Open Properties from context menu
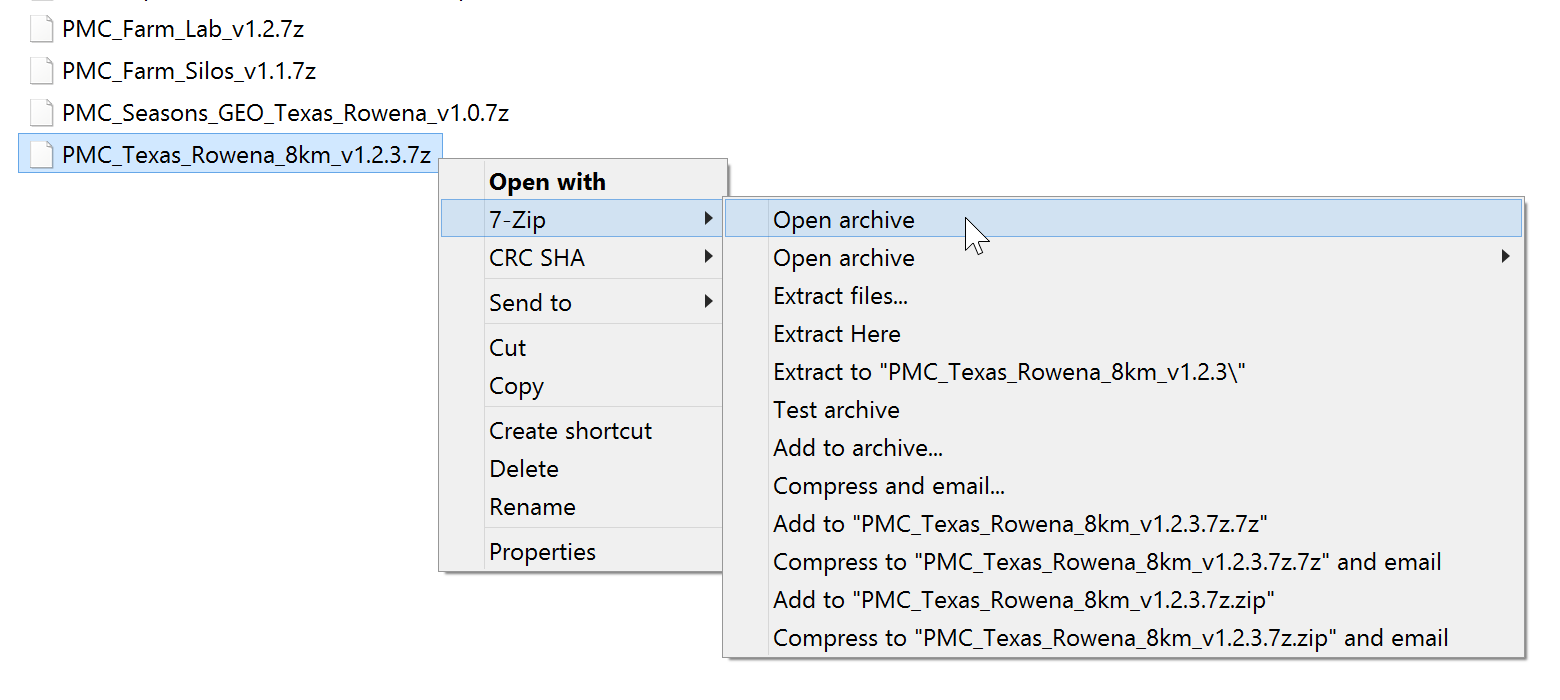The height and width of the screenshot is (700, 1560). click(x=581, y=552)
